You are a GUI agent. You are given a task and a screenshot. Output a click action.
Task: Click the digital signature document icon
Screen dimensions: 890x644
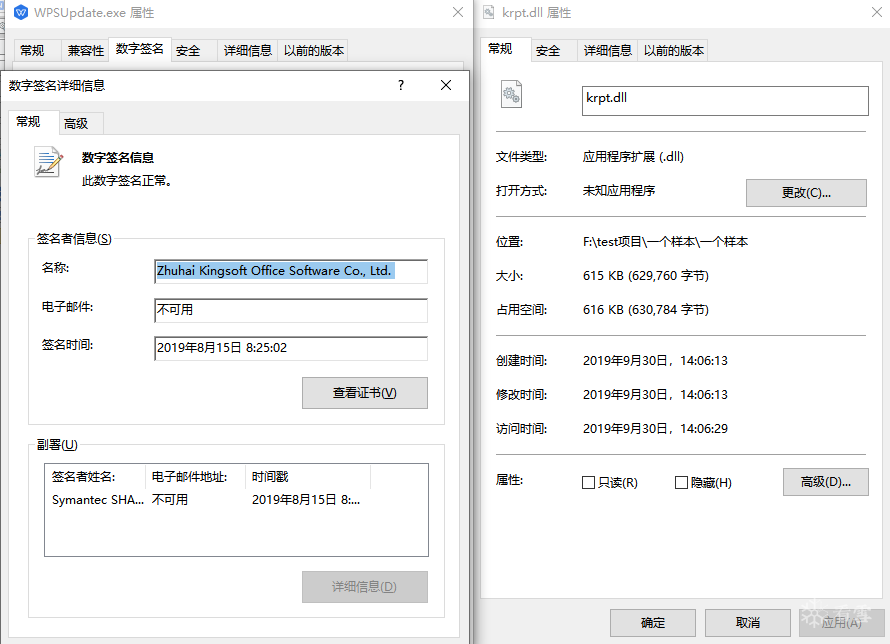pos(48,162)
